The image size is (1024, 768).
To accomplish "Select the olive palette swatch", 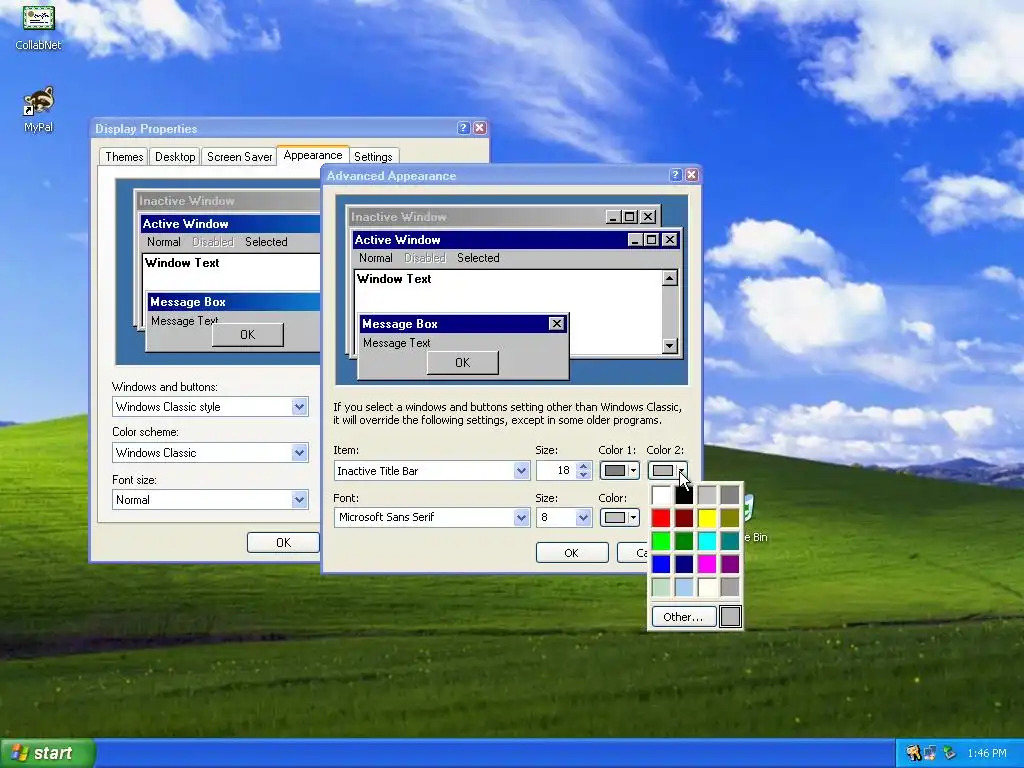I will pos(729,518).
